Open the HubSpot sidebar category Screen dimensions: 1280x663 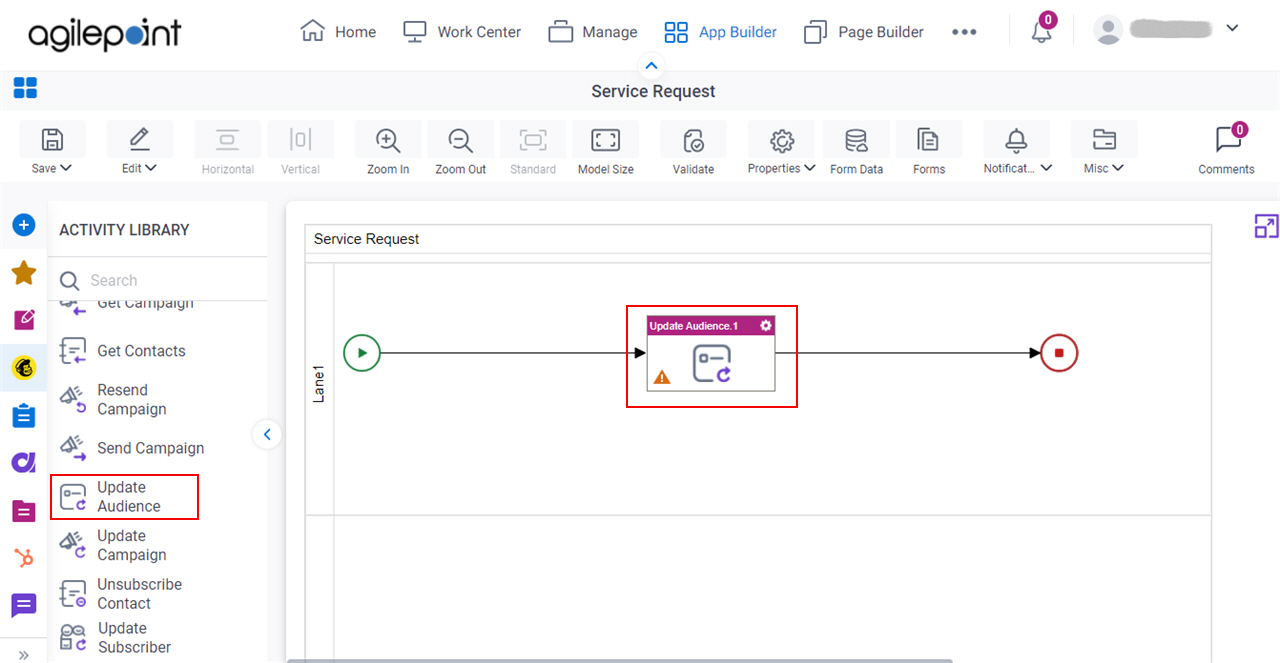(24, 558)
